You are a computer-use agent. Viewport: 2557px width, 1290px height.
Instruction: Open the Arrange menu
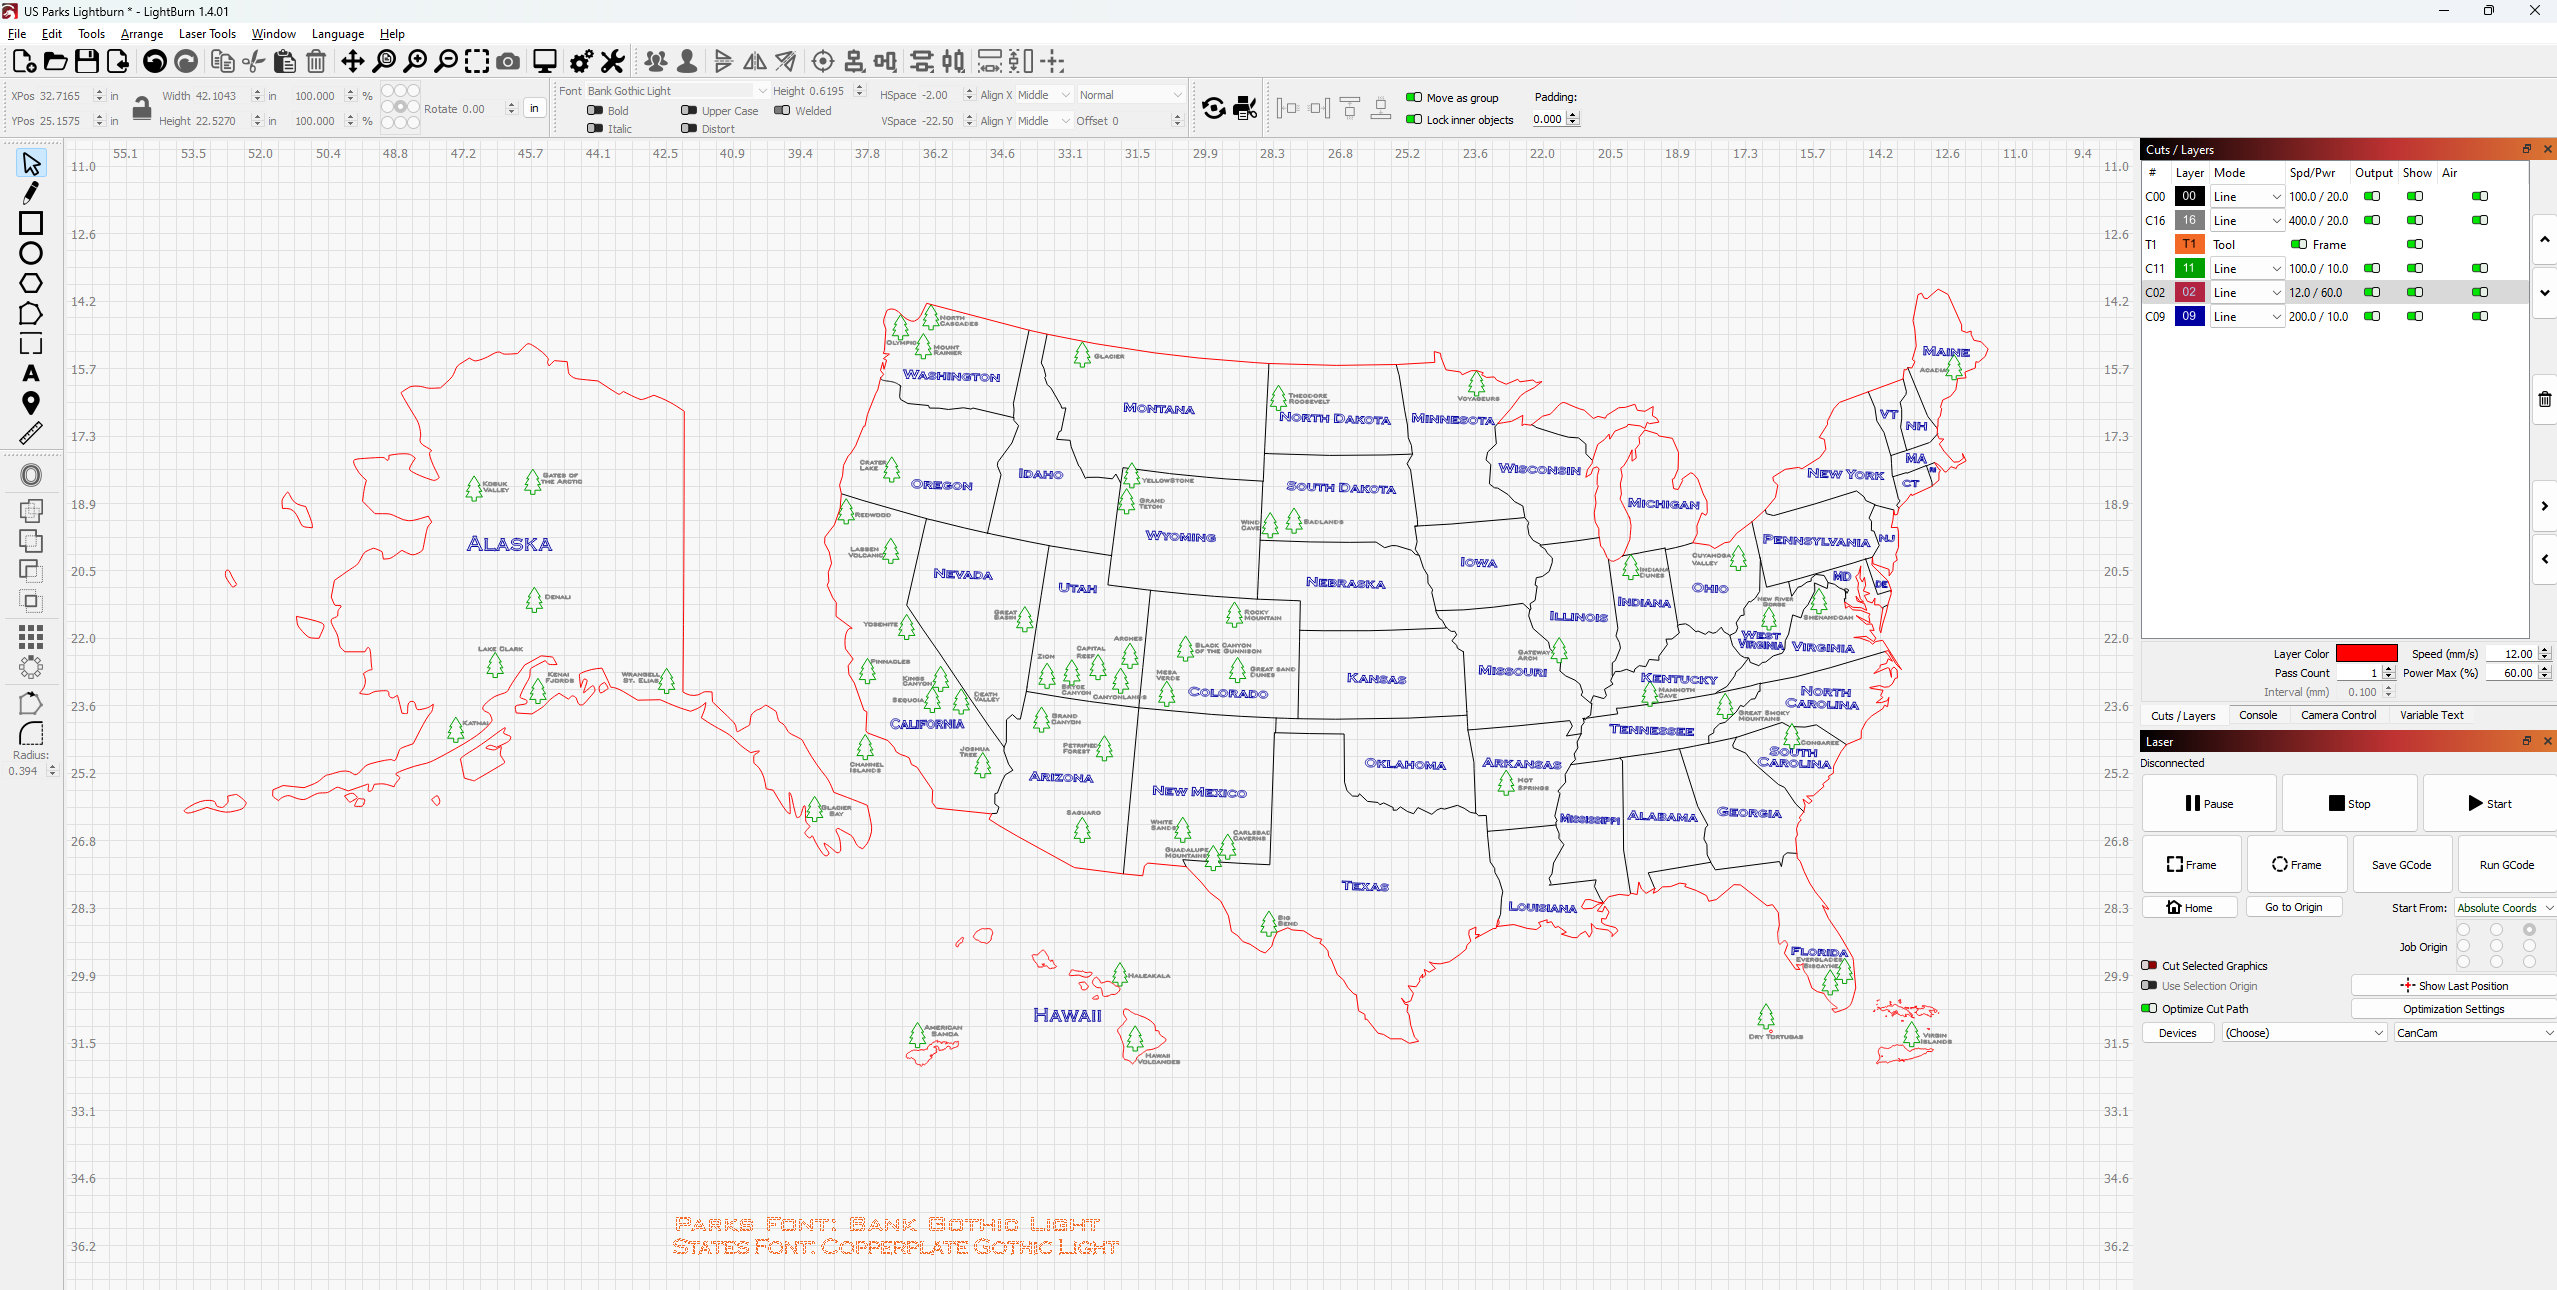click(141, 33)
